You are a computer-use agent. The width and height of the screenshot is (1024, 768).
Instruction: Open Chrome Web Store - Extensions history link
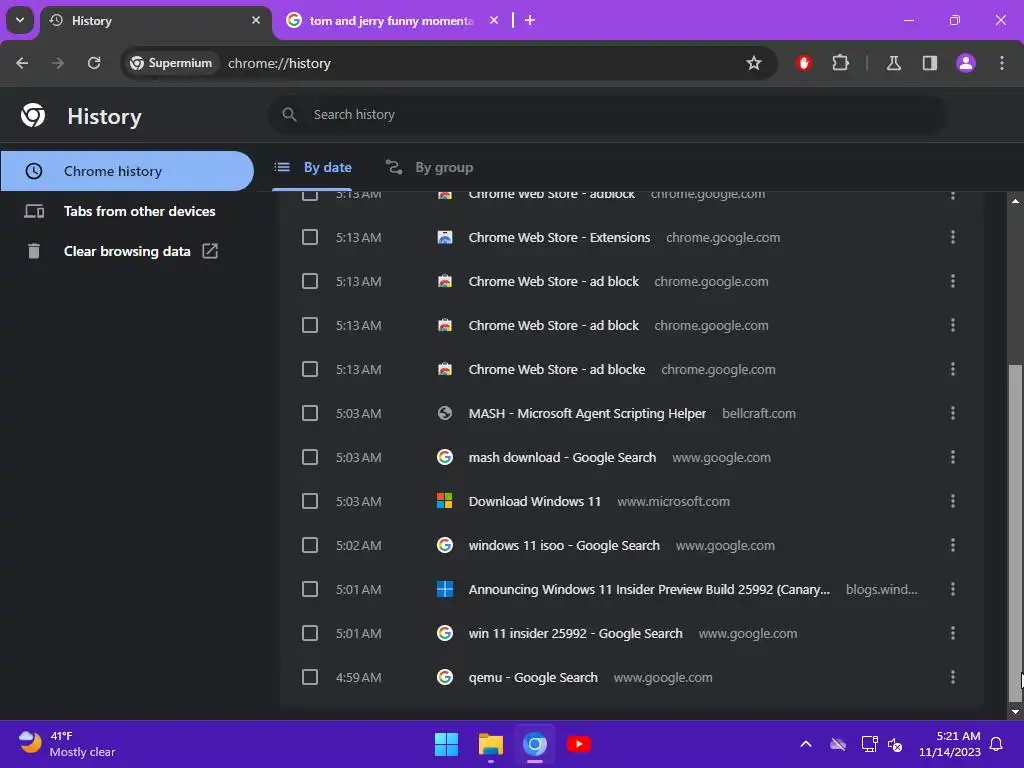(x=559, y=238)
